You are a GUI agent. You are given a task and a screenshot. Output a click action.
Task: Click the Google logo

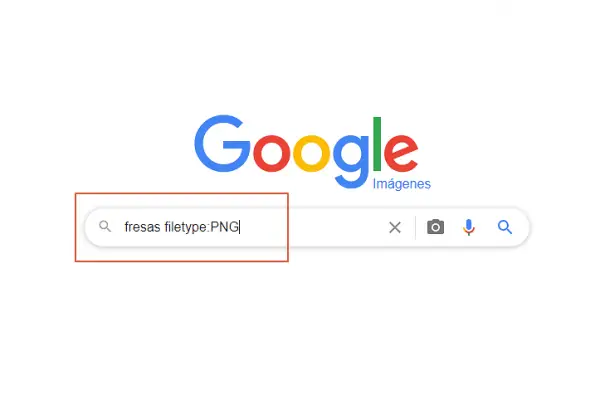tap(307, 152)
